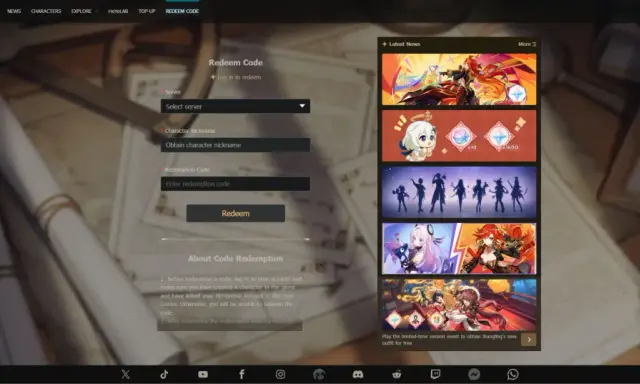The width and height of the screenshot is (640, 384).
Task: Open the Reddit social link
Action: point(397,374)
